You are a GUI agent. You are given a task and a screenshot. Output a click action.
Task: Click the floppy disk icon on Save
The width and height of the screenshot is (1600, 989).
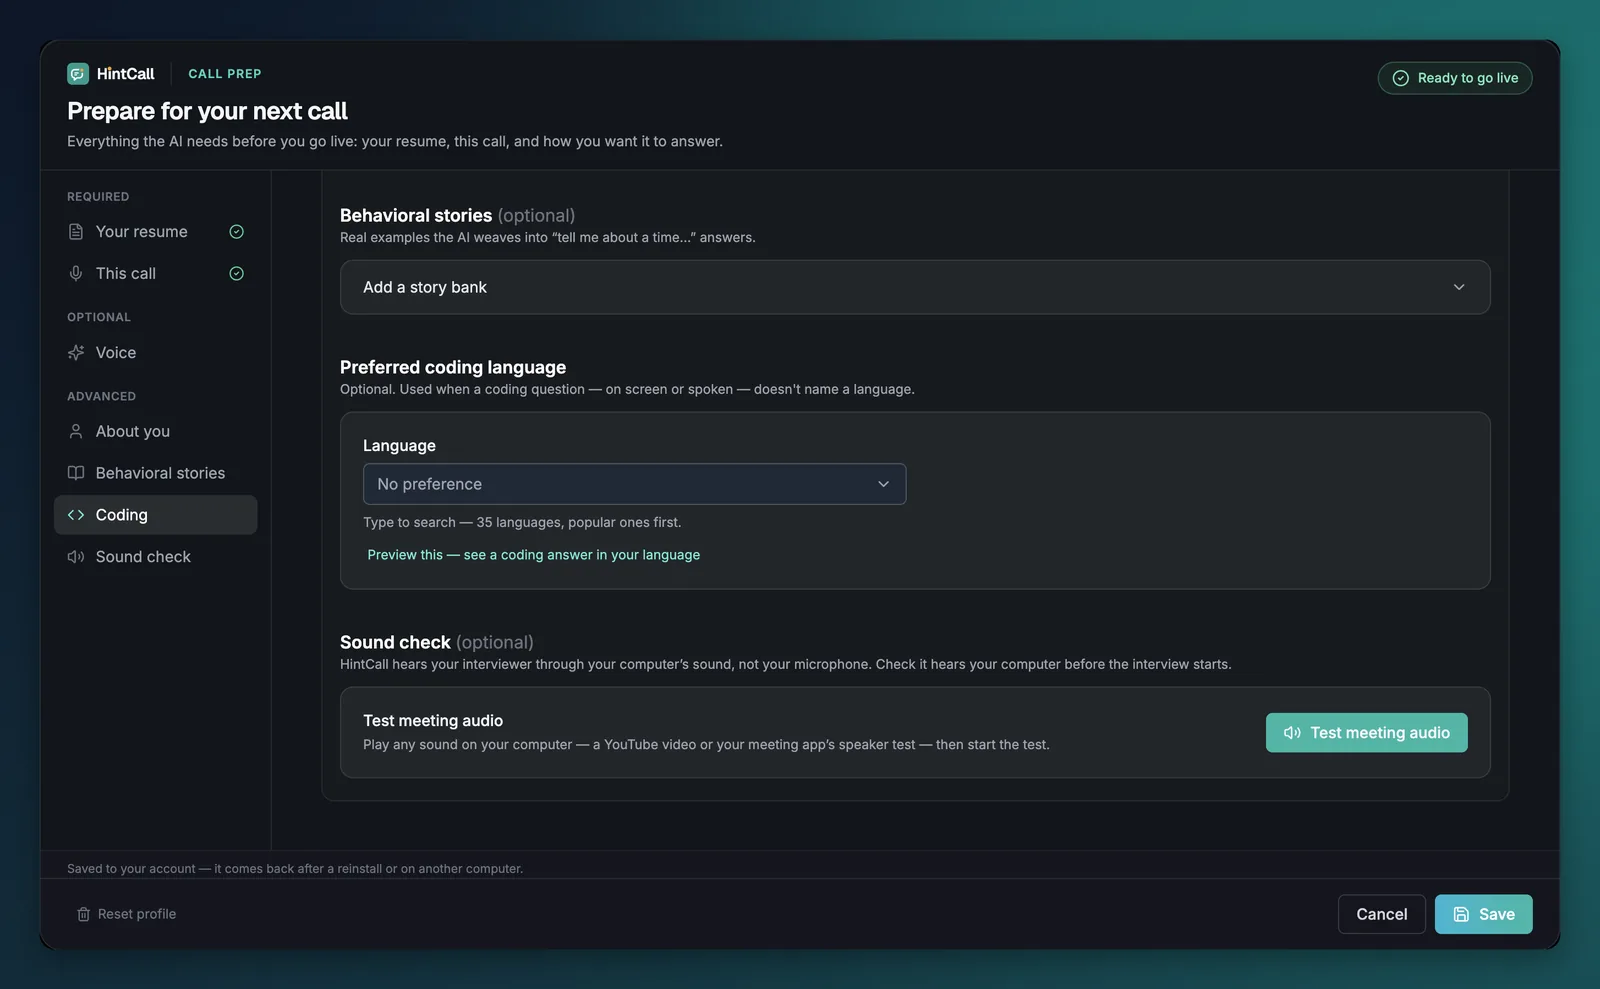(1461, 914)
